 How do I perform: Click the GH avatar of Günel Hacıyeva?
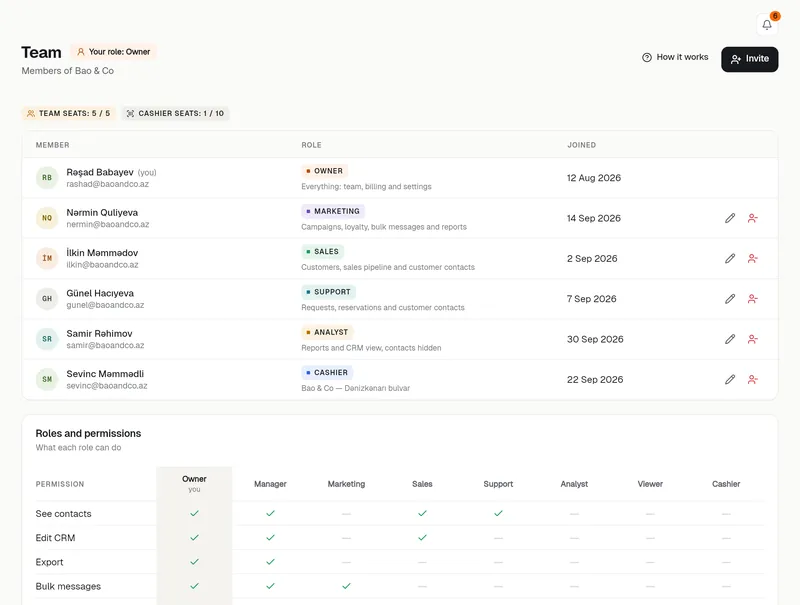coord(47,298)
